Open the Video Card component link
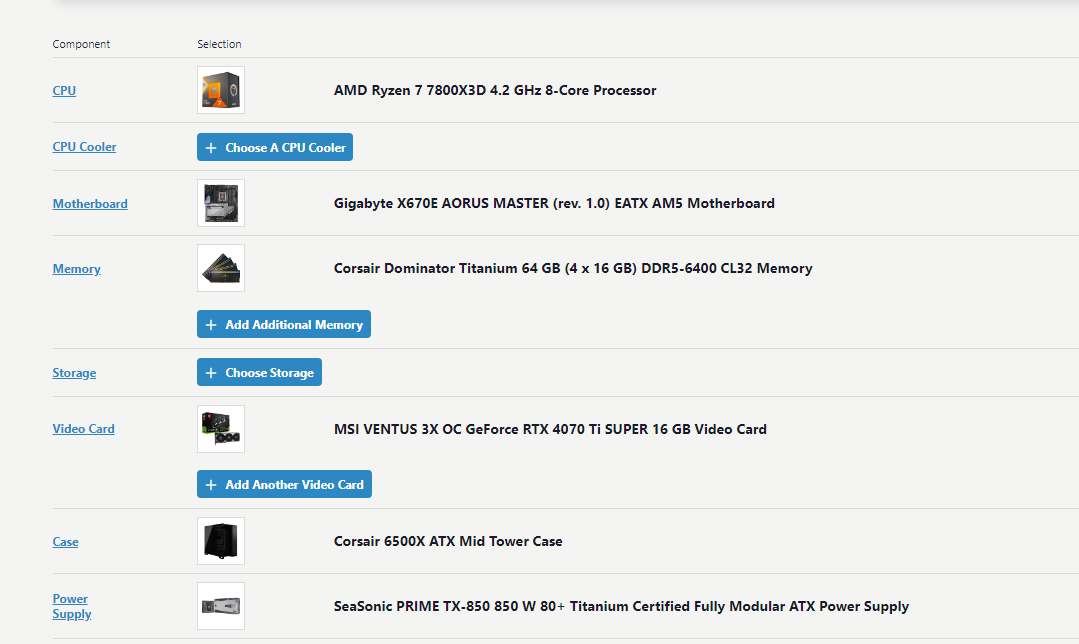The image size is (1079, 644). click(x=83, y=429)
